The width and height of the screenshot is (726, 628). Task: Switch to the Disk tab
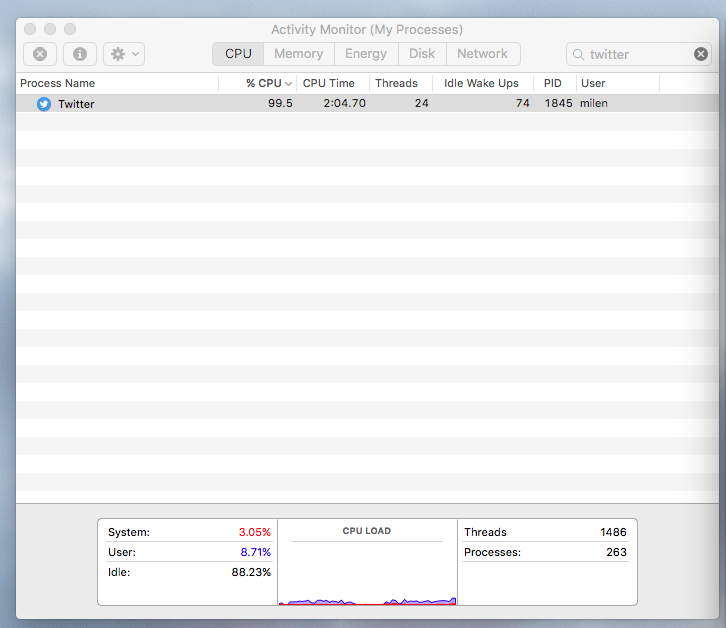422,54
